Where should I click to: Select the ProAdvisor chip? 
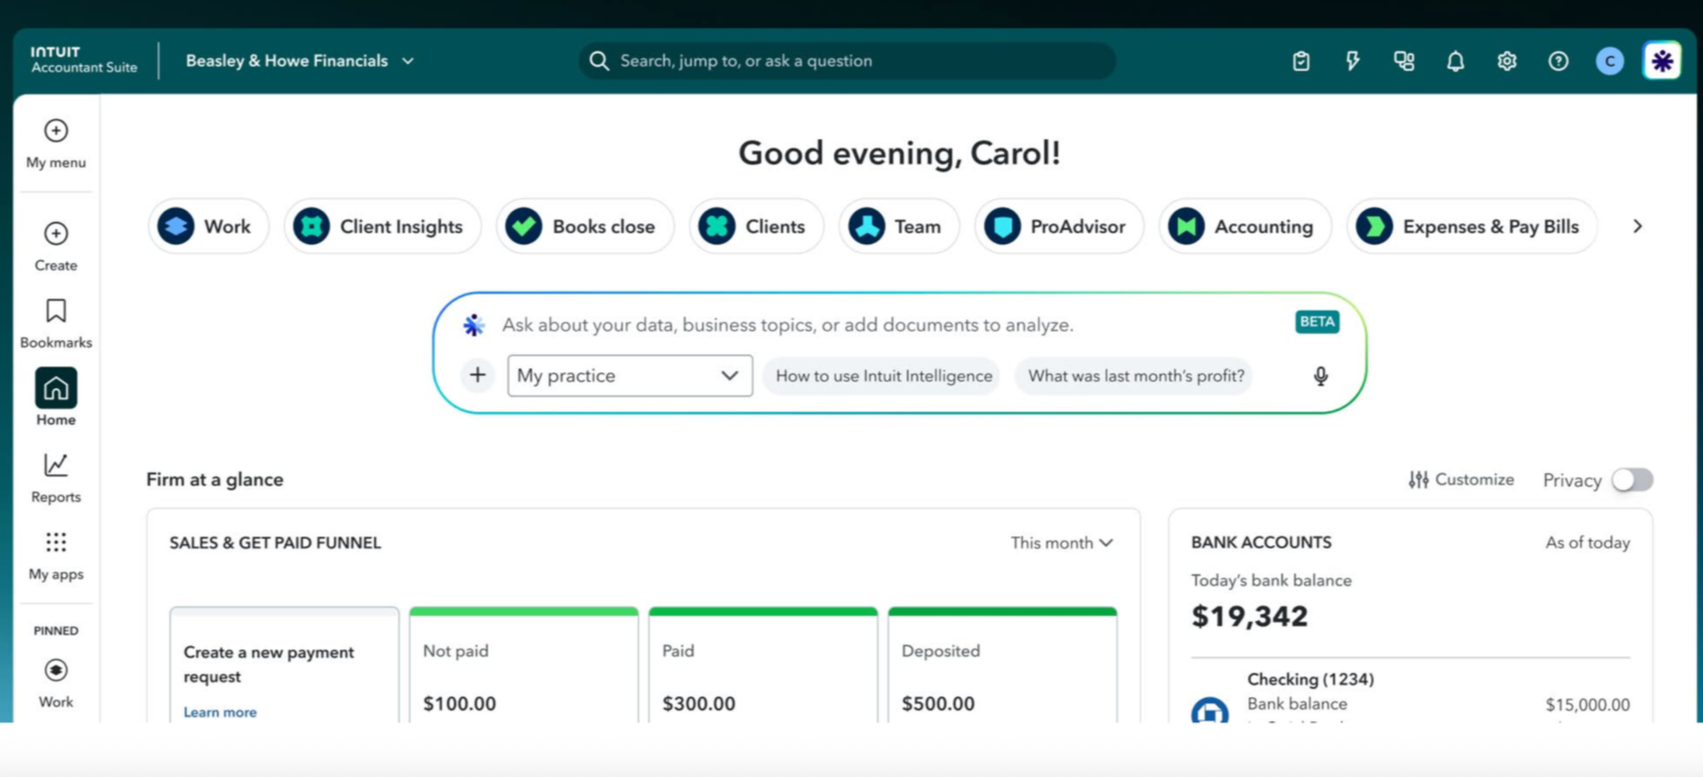1059,227
